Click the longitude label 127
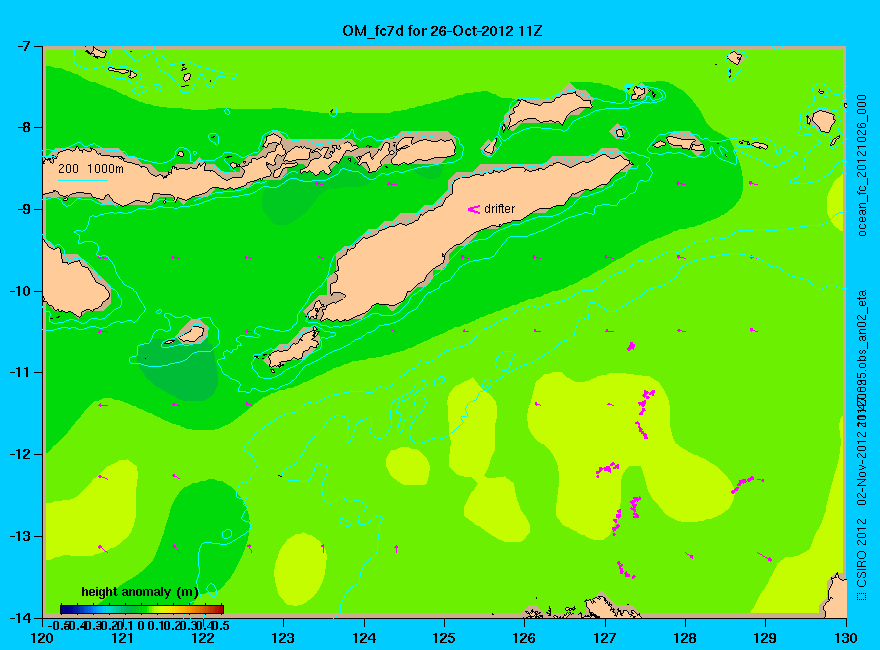Screen dimensions: 880x650 point(605,638)
